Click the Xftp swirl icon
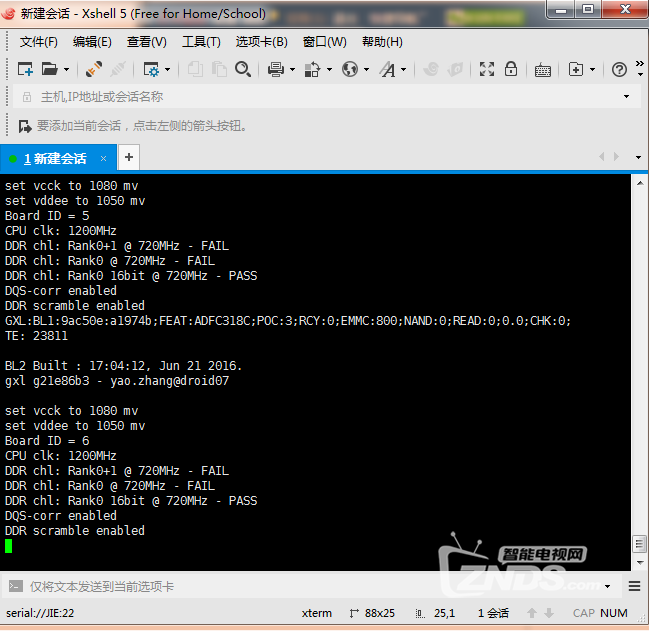Image resolution: width=649 pixels, height=631 pixels. (x=431, y=70)
